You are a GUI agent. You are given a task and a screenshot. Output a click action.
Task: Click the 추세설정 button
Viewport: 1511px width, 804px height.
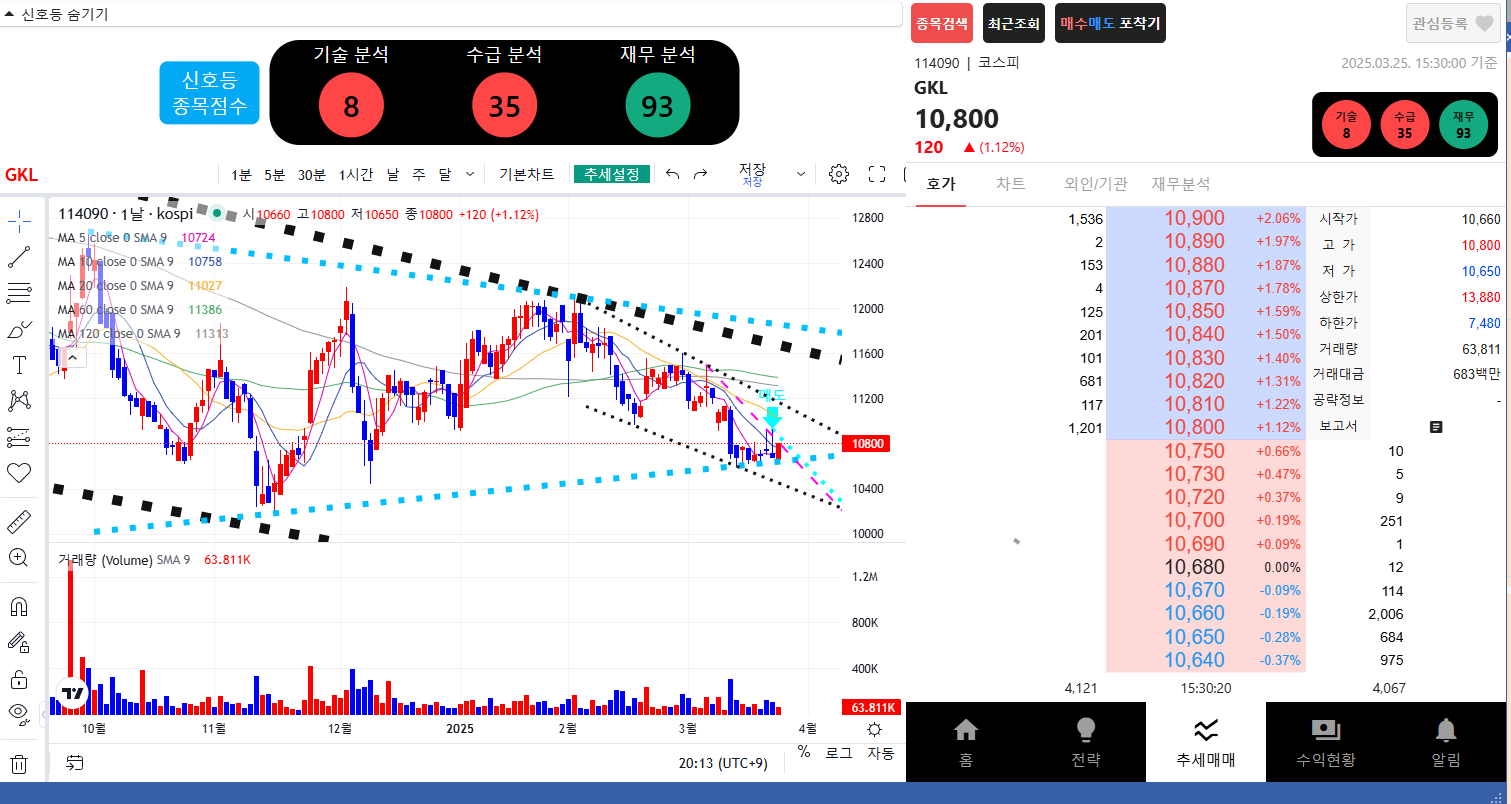click(612, 174)
